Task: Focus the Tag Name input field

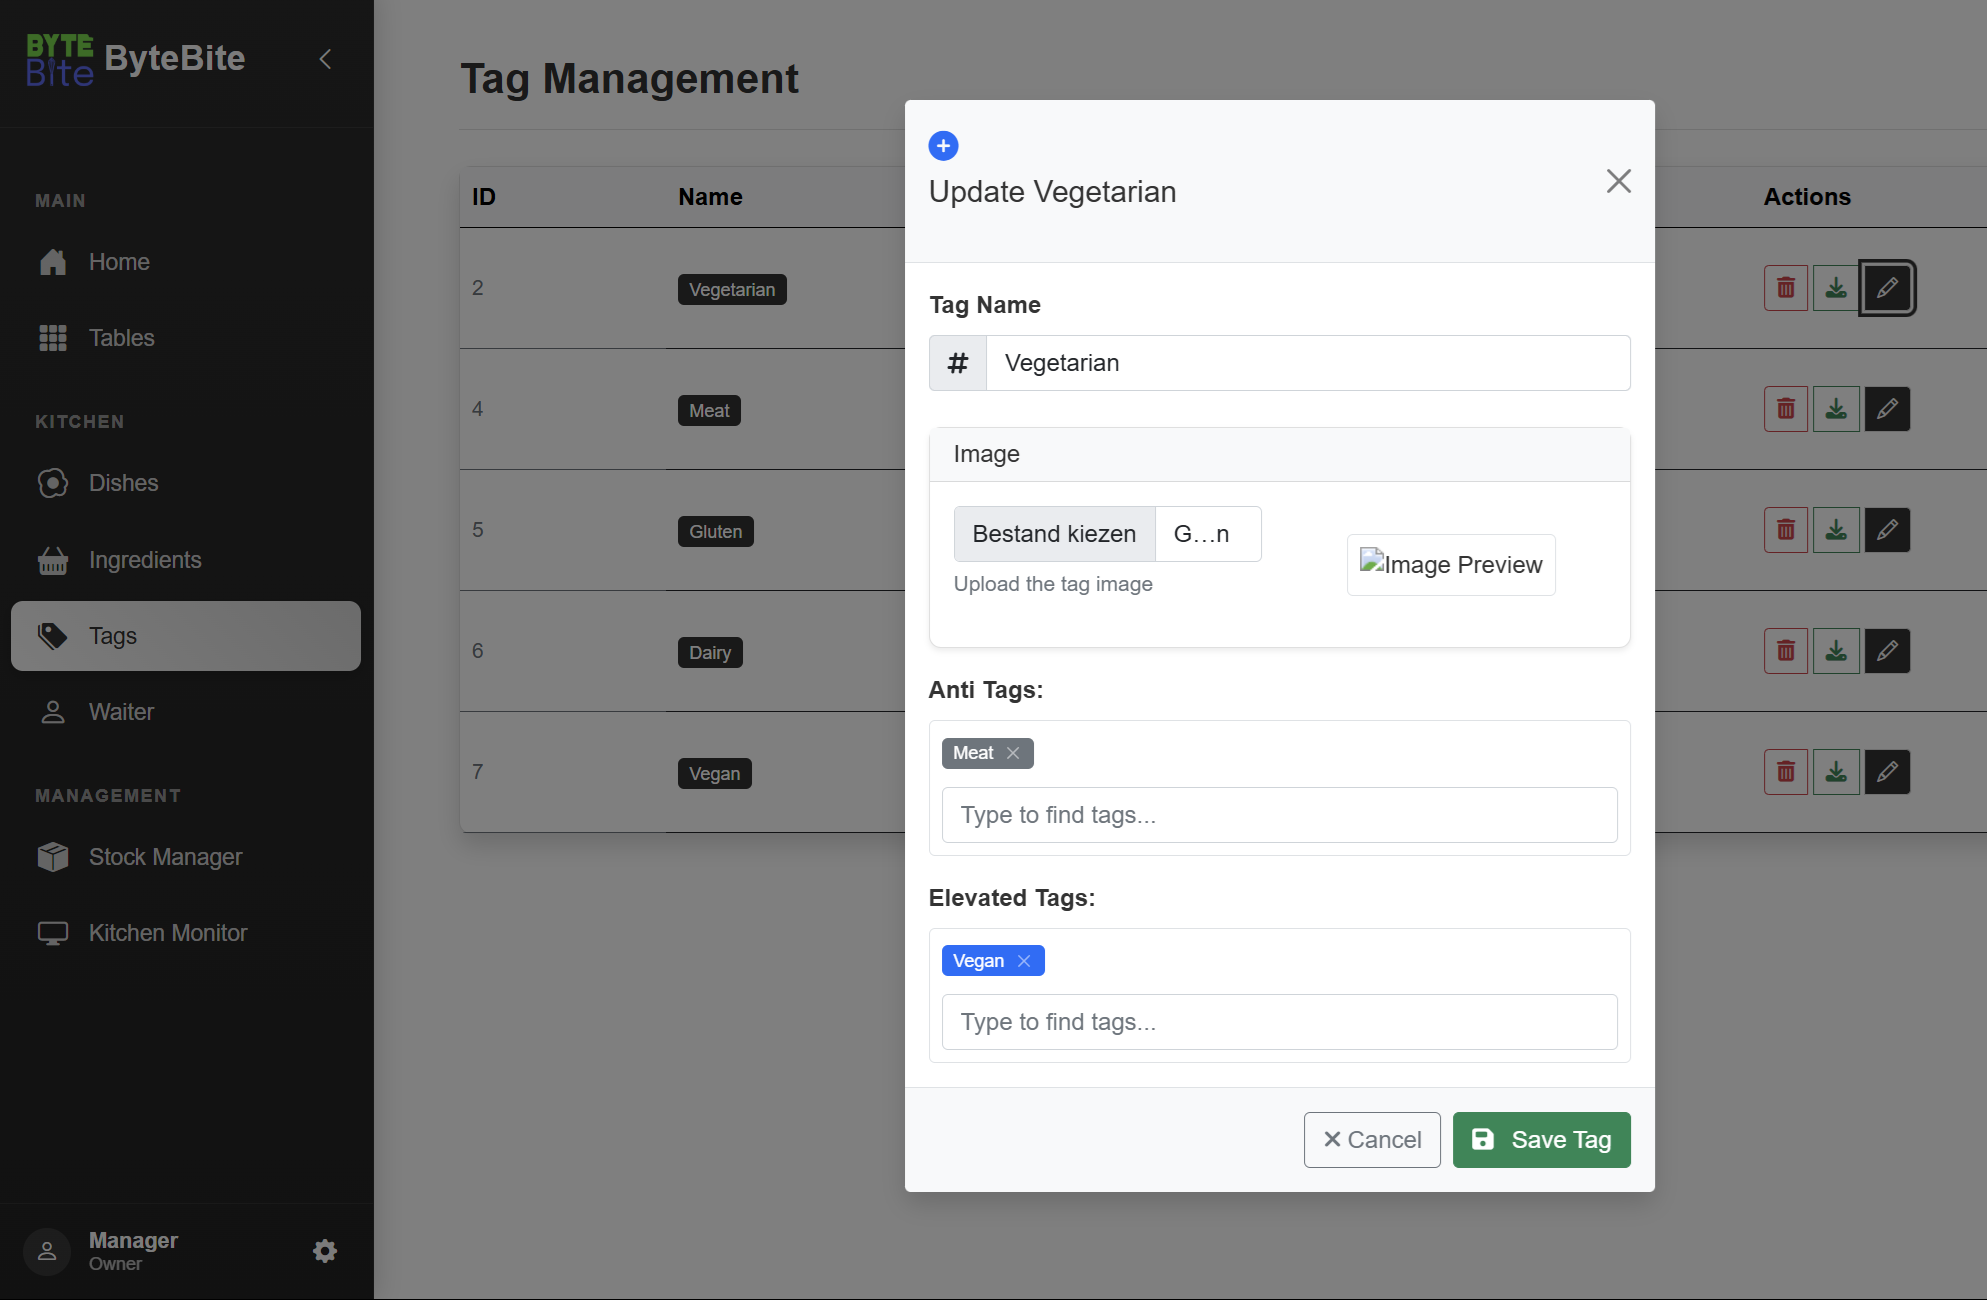Action: (1307, 363)
